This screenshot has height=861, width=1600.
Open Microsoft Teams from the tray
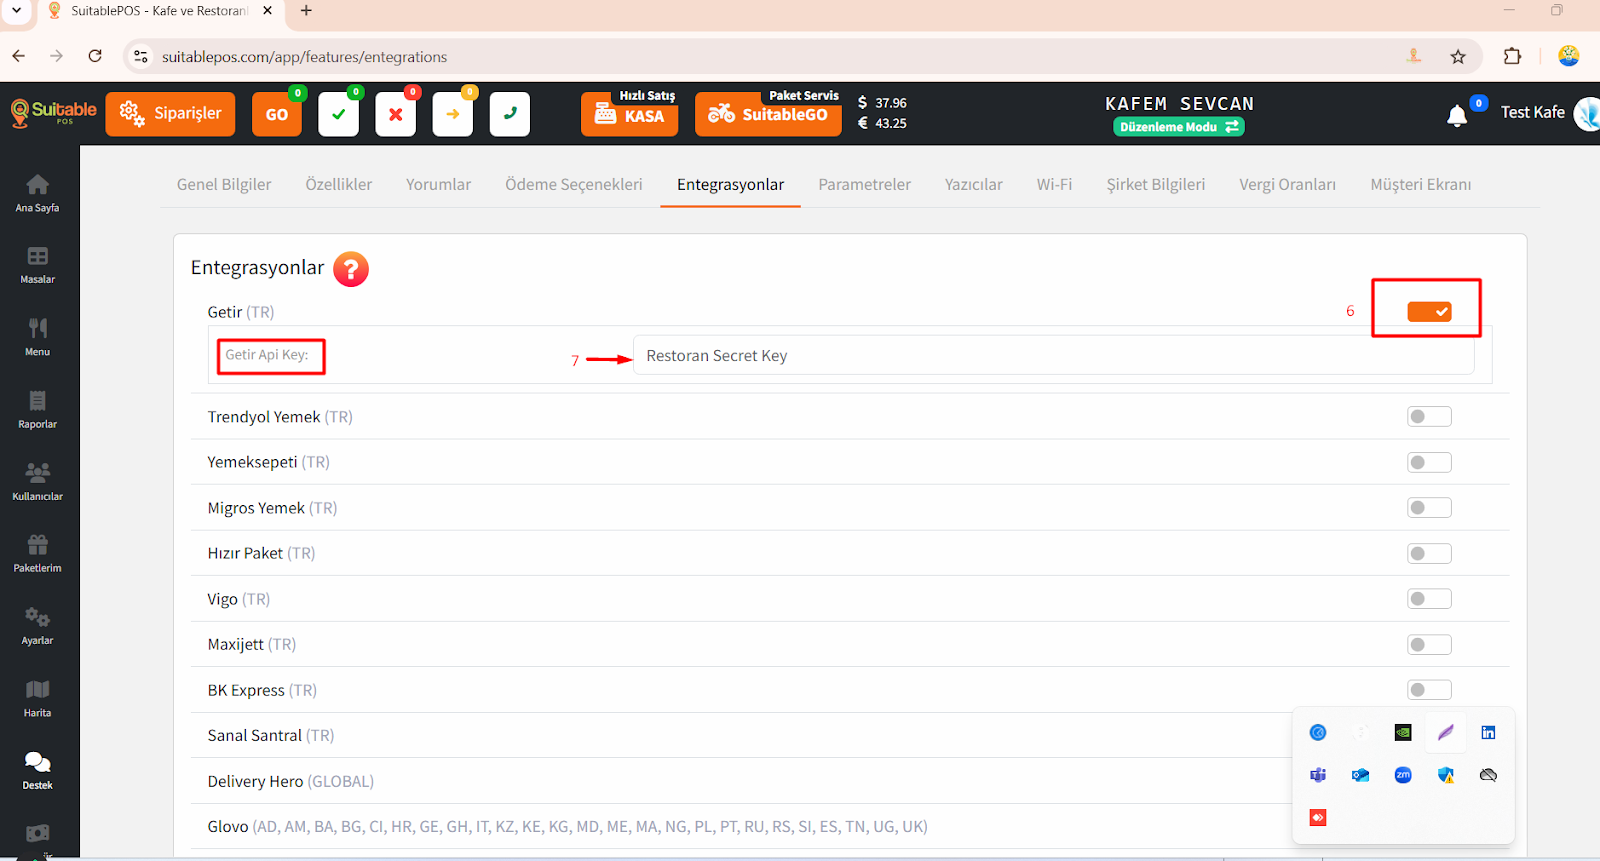coord(1318,775)
